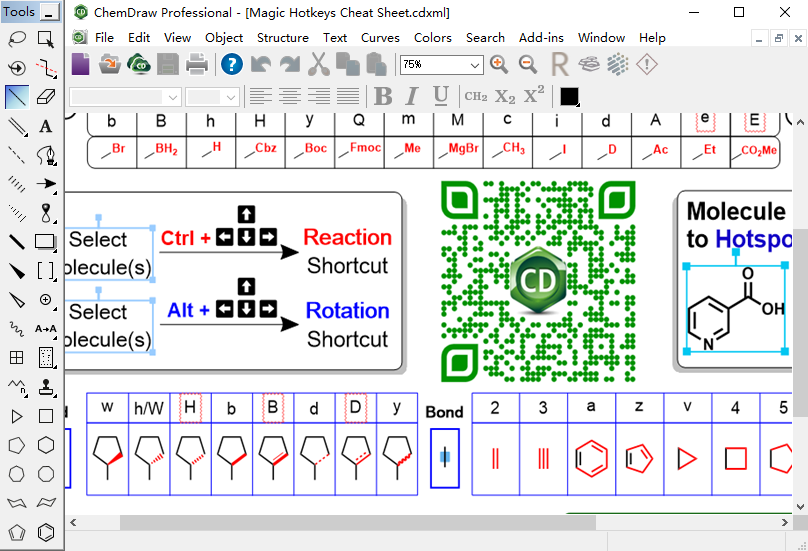Open the blue Help question mark

[232, 64]
